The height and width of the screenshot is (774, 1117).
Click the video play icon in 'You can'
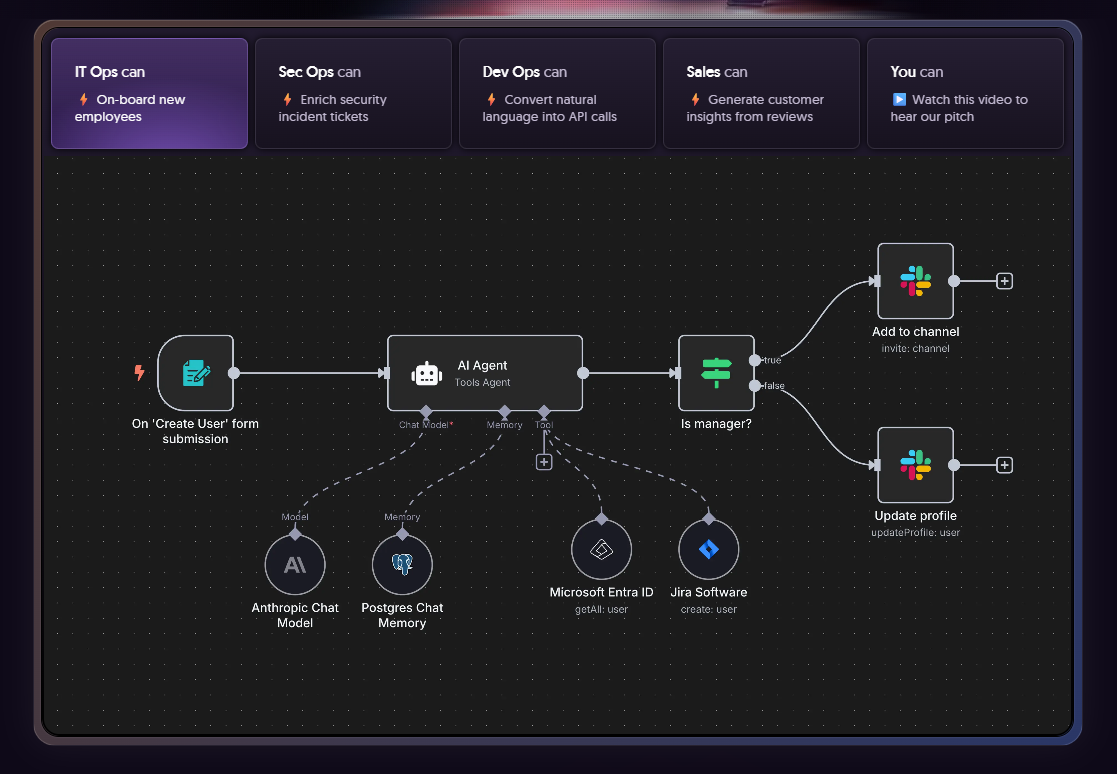point(900,100)
